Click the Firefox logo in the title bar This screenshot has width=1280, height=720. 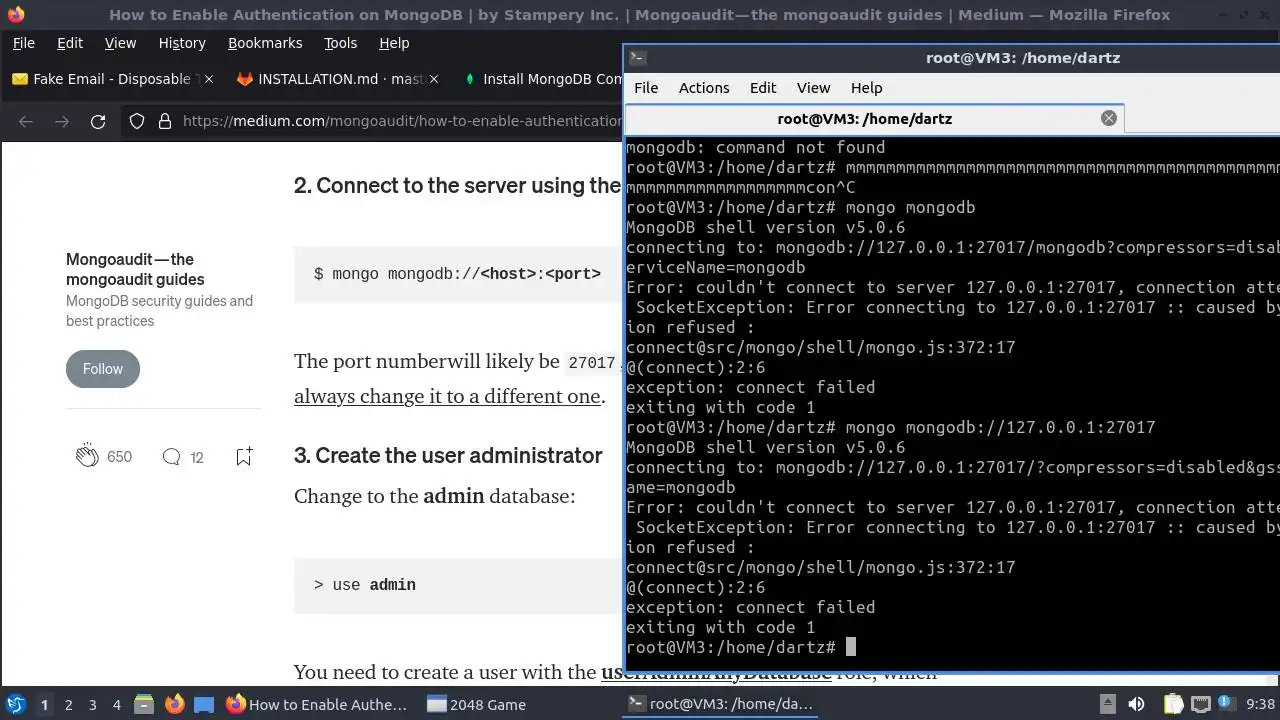(x=15, y=15)
